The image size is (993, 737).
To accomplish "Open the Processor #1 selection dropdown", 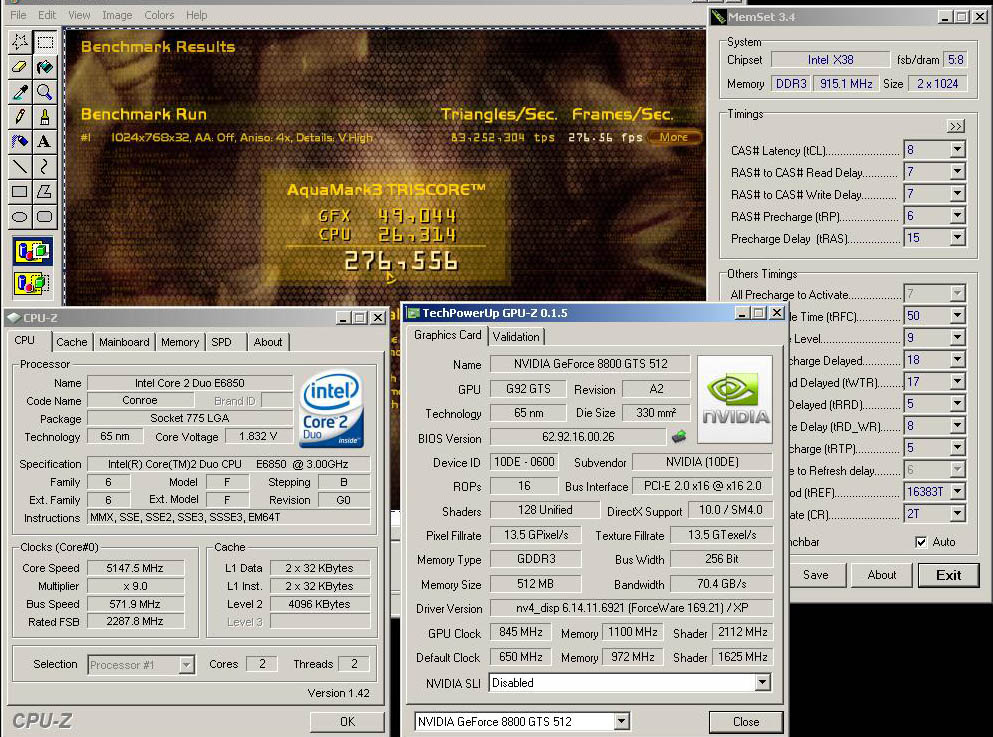I will click(186, 665).
